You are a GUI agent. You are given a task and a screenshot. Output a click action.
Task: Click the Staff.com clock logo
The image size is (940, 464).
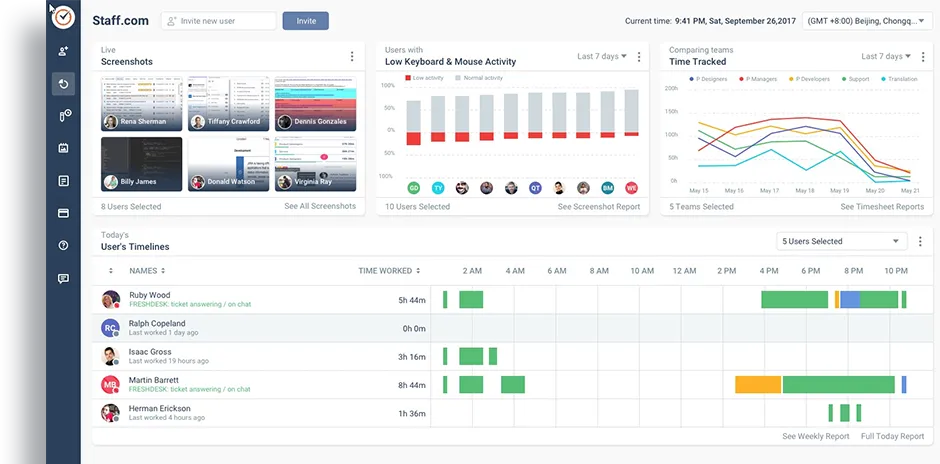coord(63,18)
